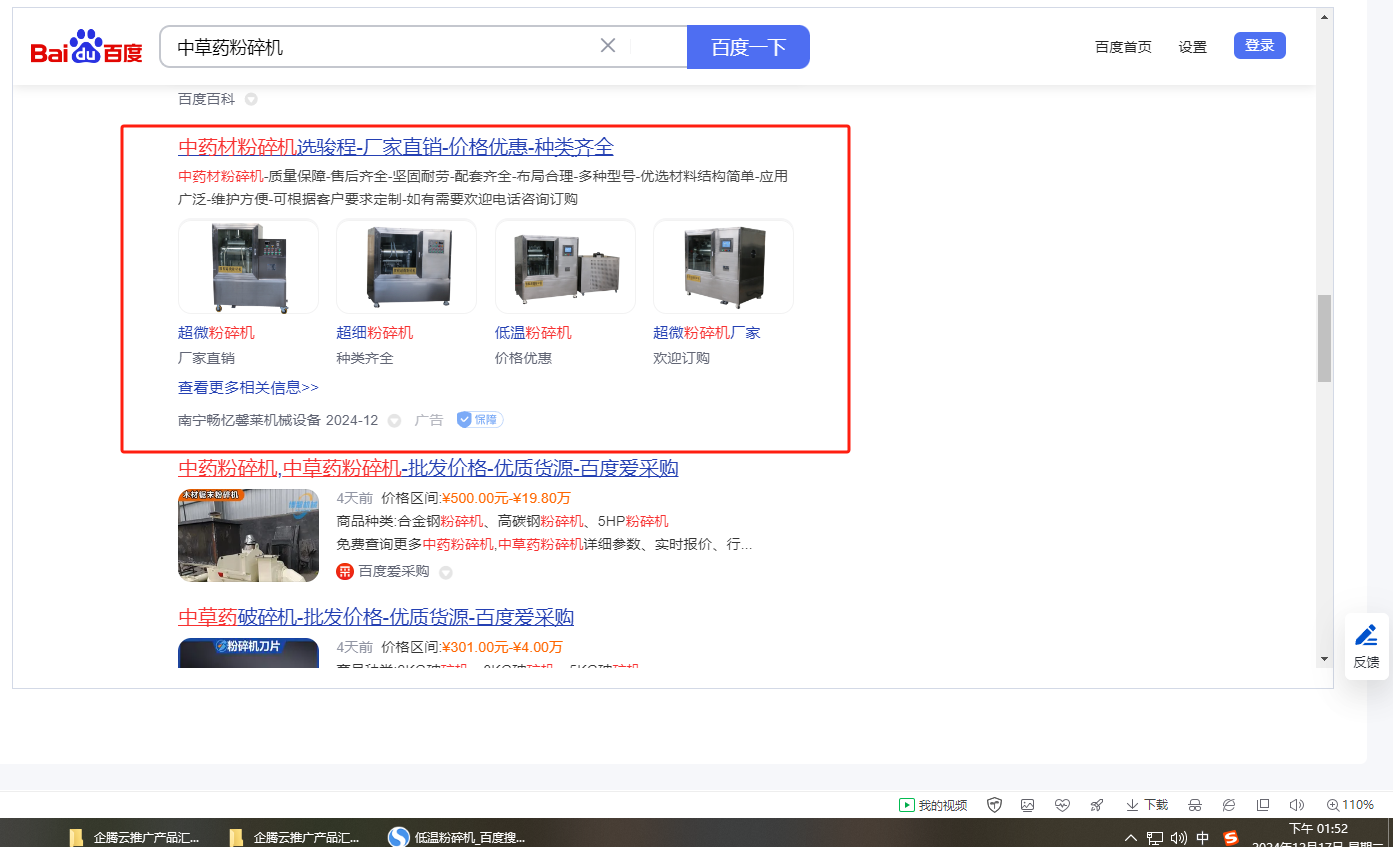Screen dimensions: 1393x847
Task: Open the 中草药破碎机-批发价格 result title
Action: pos(376,617)
